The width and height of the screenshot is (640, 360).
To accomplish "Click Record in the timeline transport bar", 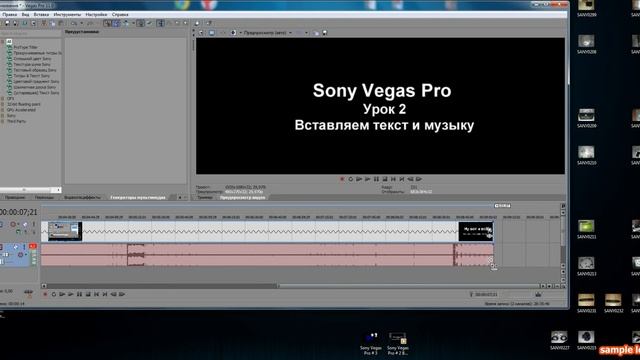I will pos(45,294).
